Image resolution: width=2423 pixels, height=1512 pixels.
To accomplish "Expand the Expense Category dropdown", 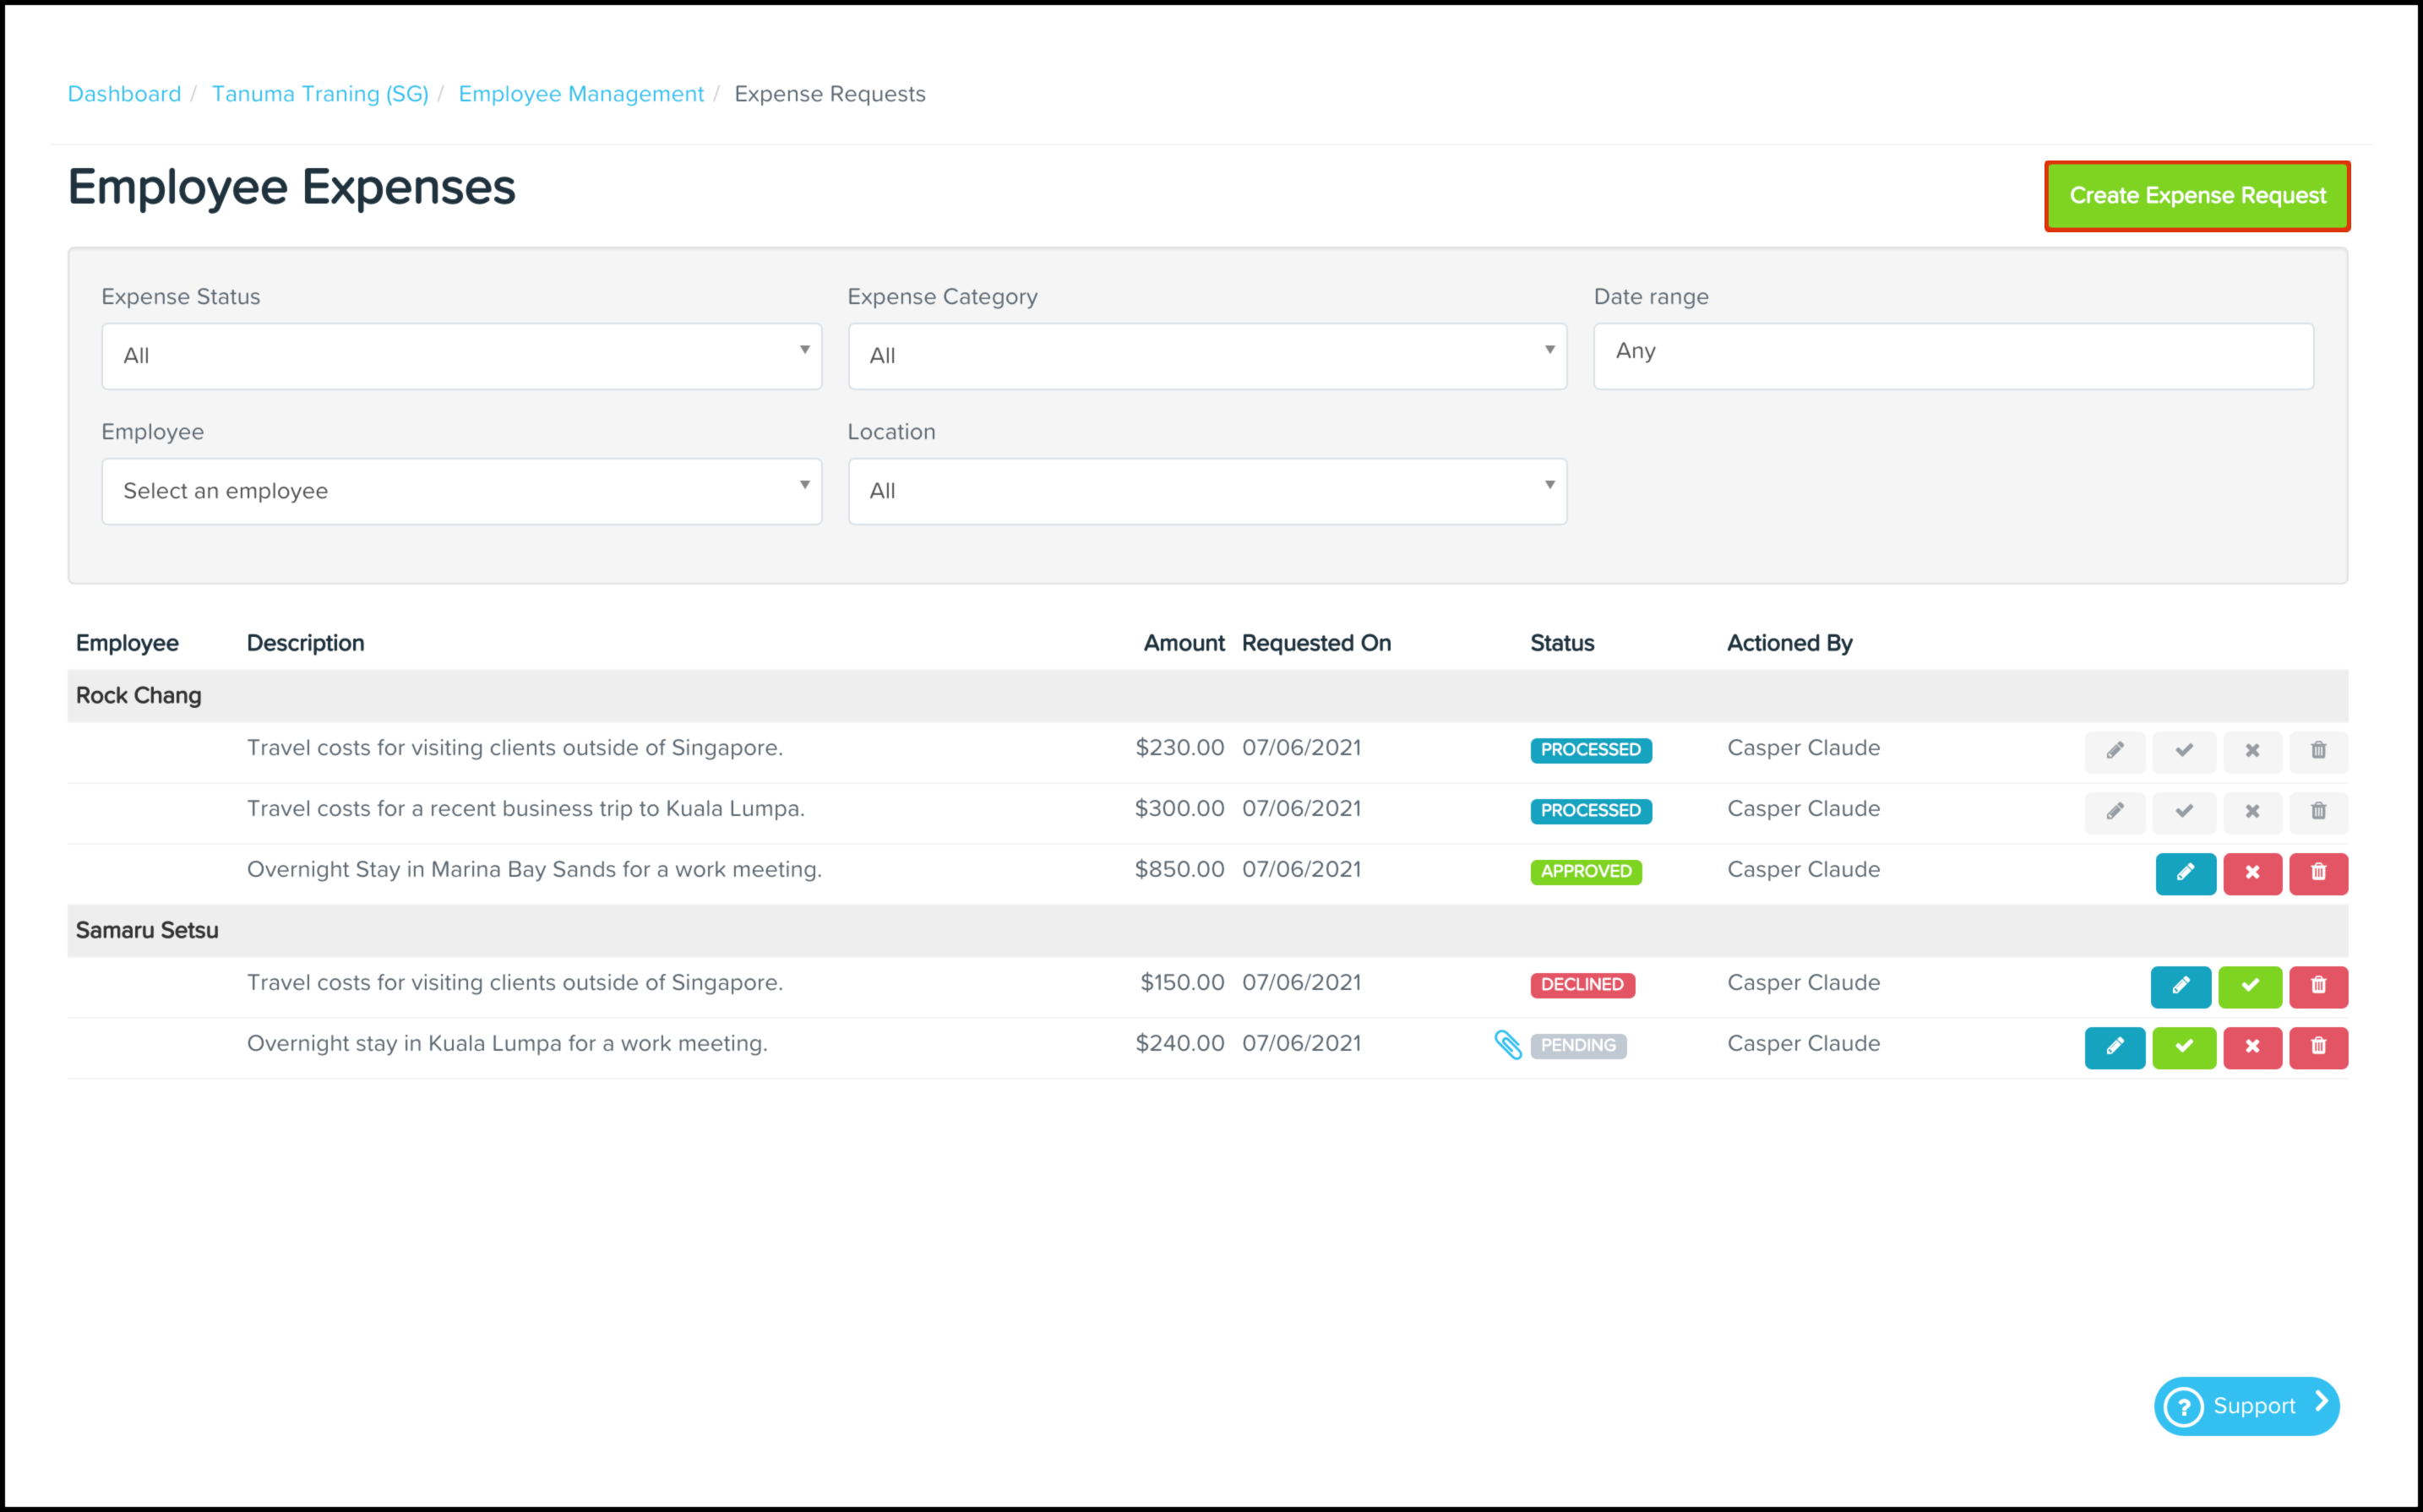I will pyautogui.click(x=1206, y=356).
